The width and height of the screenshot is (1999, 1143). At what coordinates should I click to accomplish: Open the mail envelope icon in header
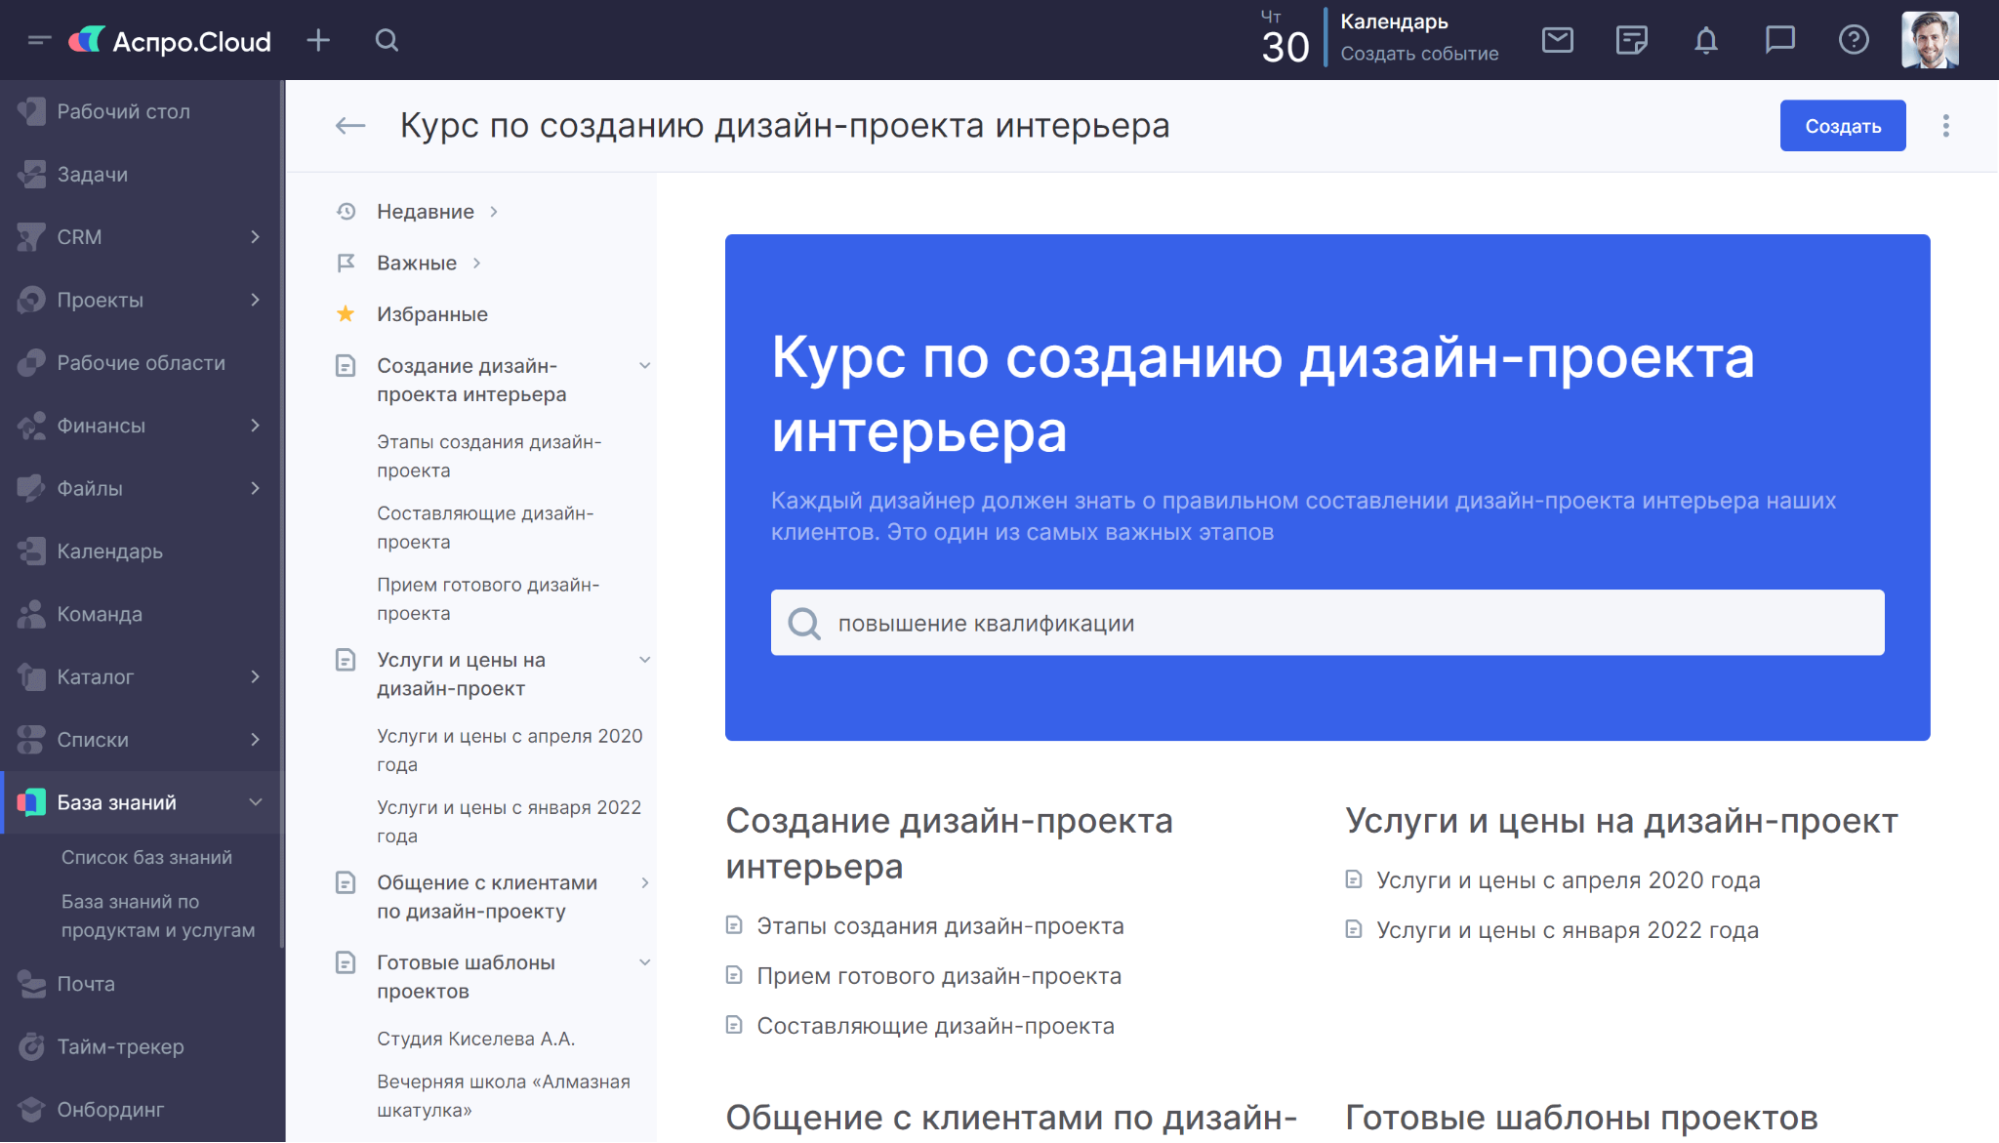[1557, 40]
